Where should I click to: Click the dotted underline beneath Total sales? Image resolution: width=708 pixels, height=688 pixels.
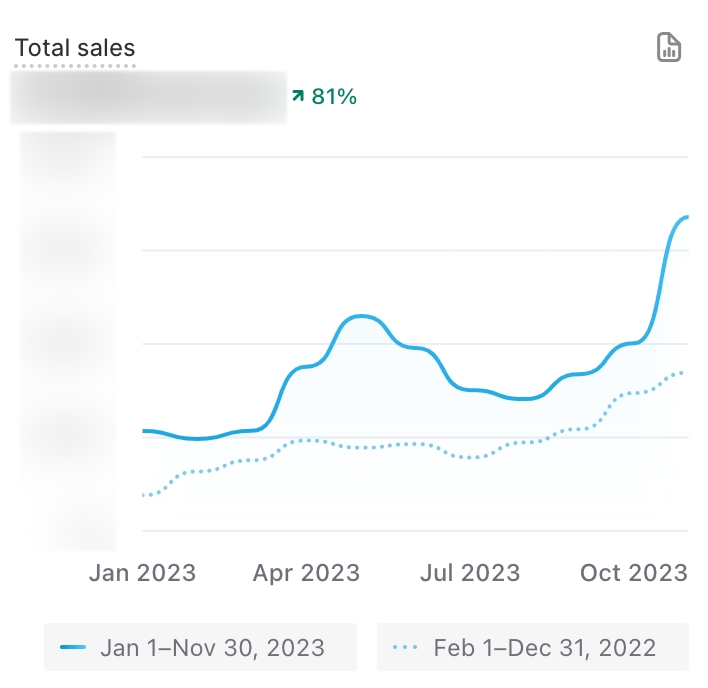[75, 66]
